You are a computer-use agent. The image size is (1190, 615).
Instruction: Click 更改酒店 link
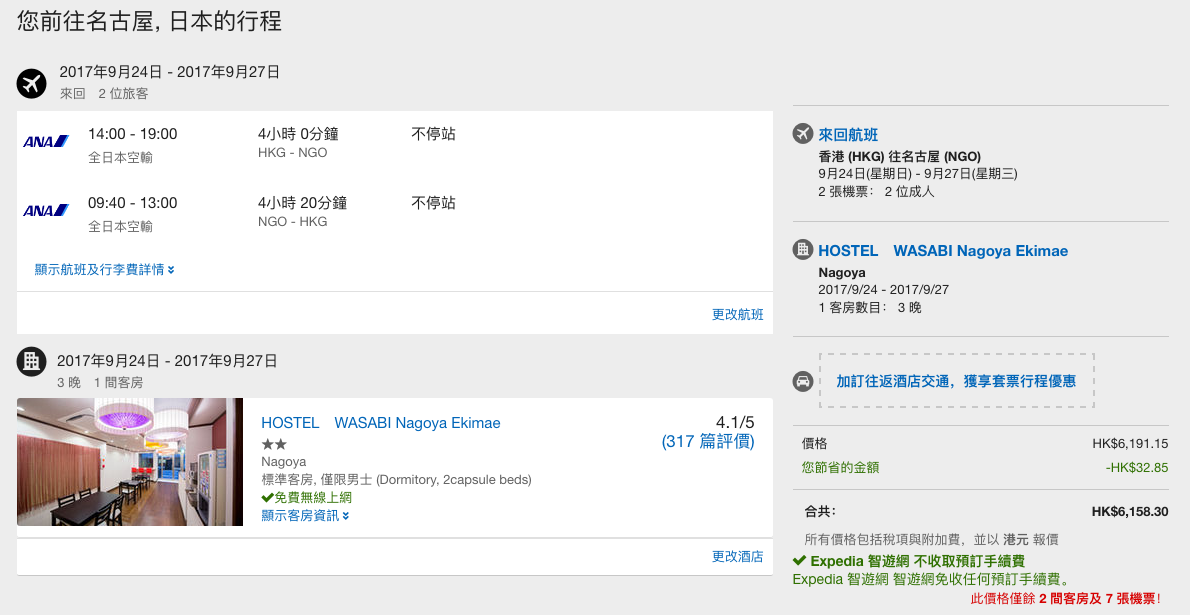[x=738, y=557]
